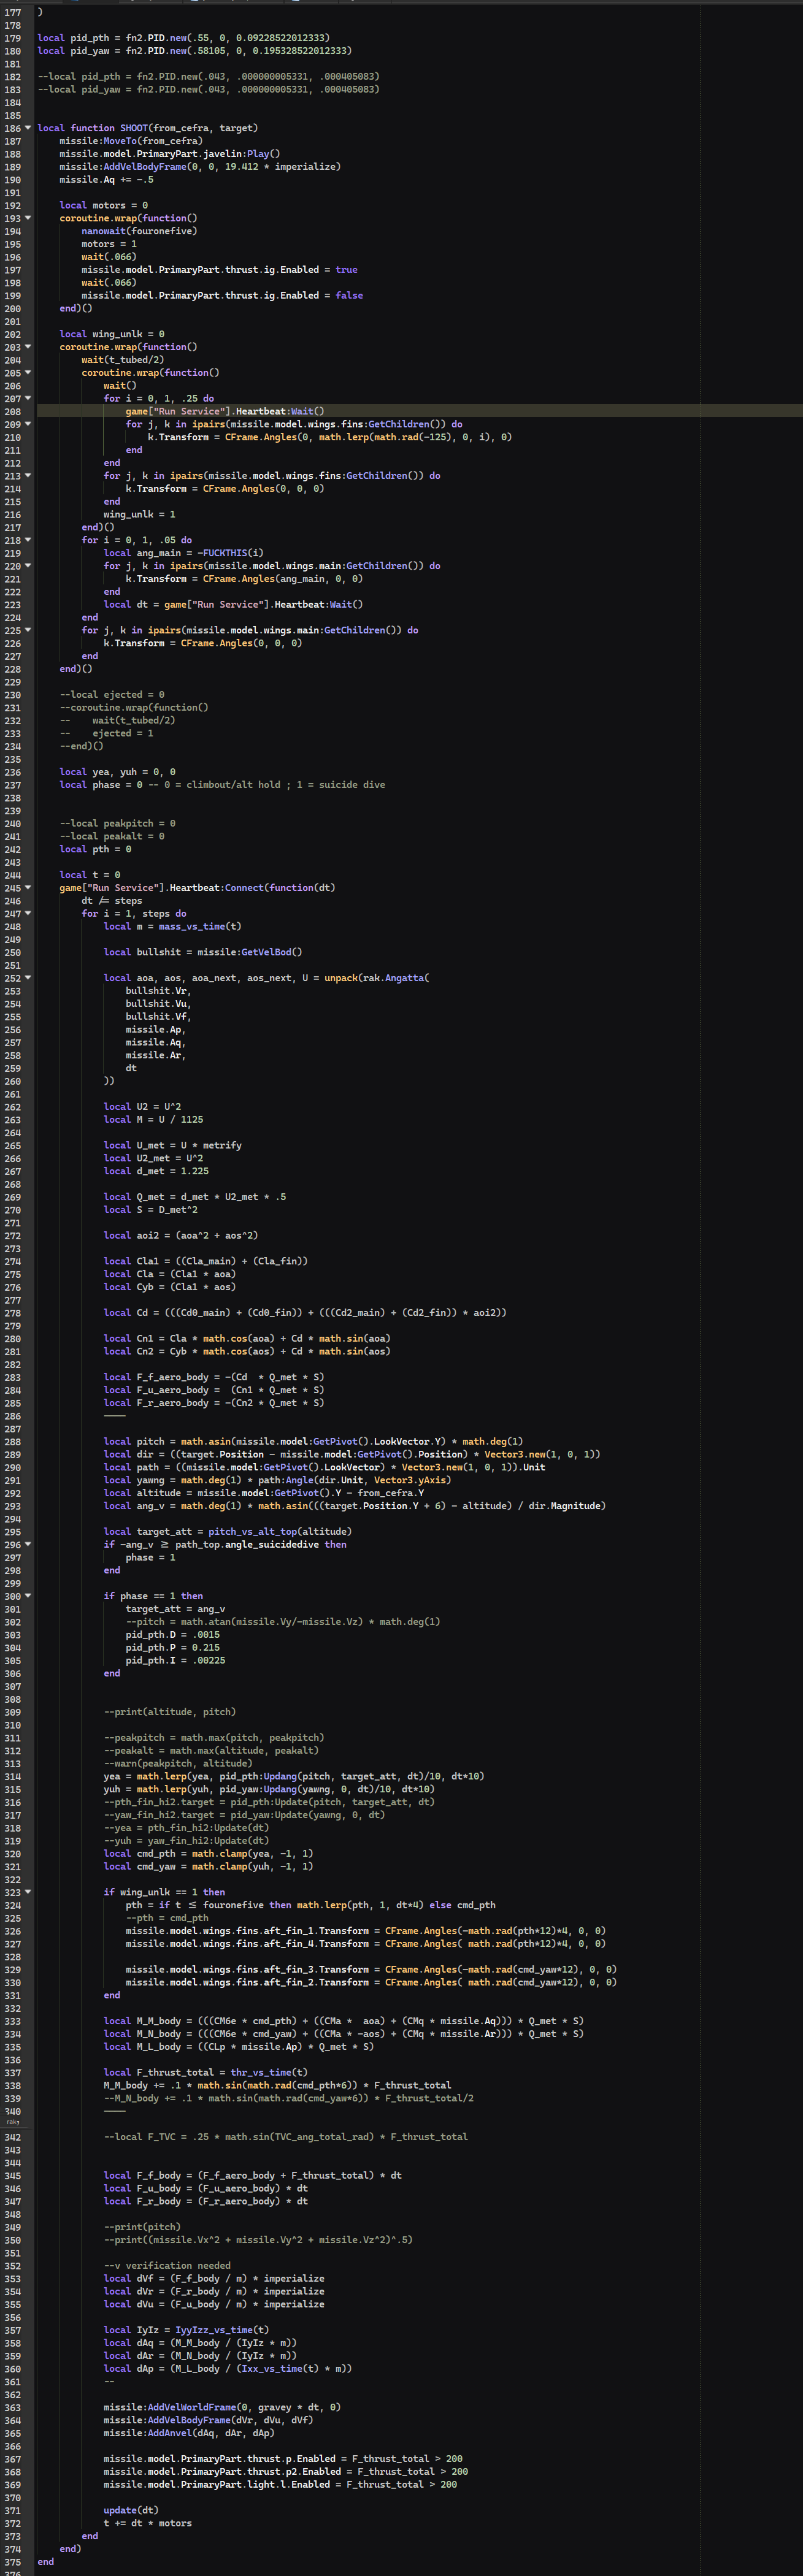Viewport: 803px width, 2576px height.
Task: Click "local aoi2 = (aoa^2 + aos^2)"
Action: click(181, 1236)
